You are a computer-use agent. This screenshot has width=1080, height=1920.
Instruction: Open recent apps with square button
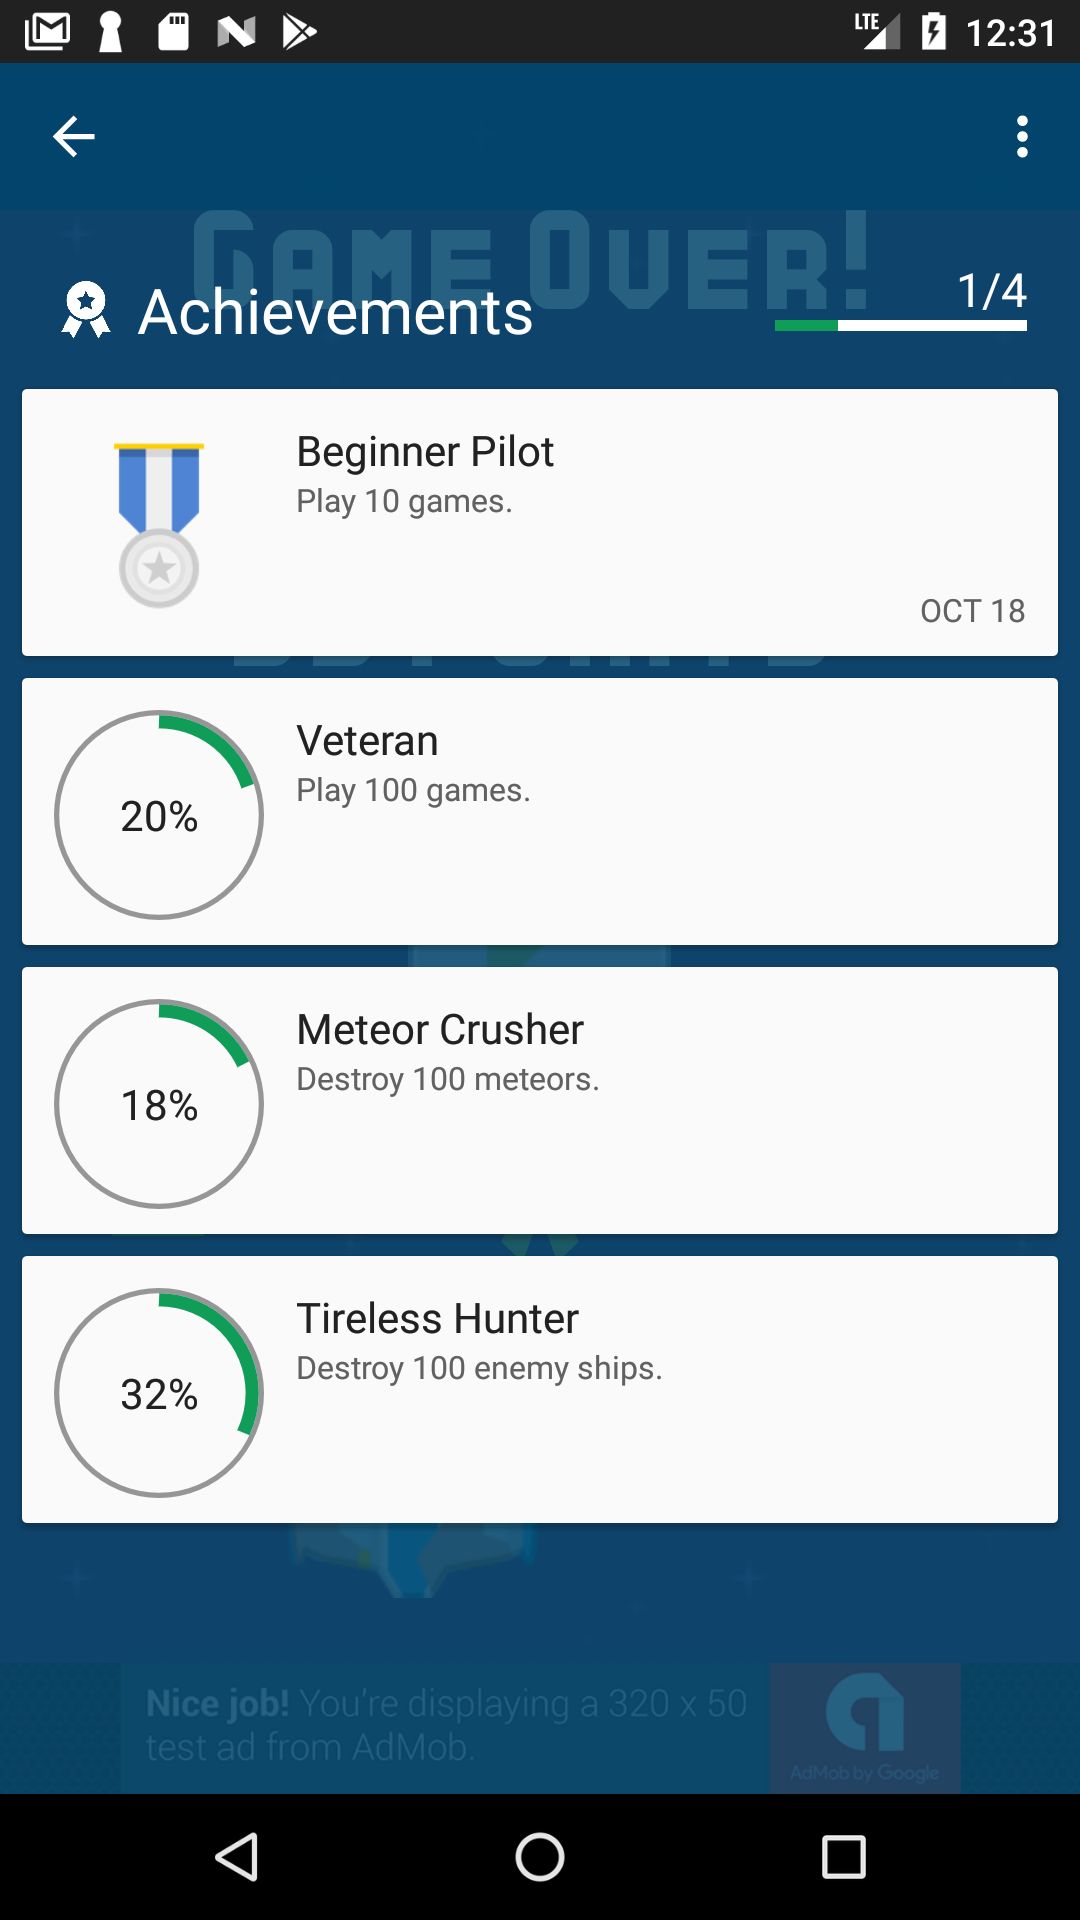pos(843,1858)
